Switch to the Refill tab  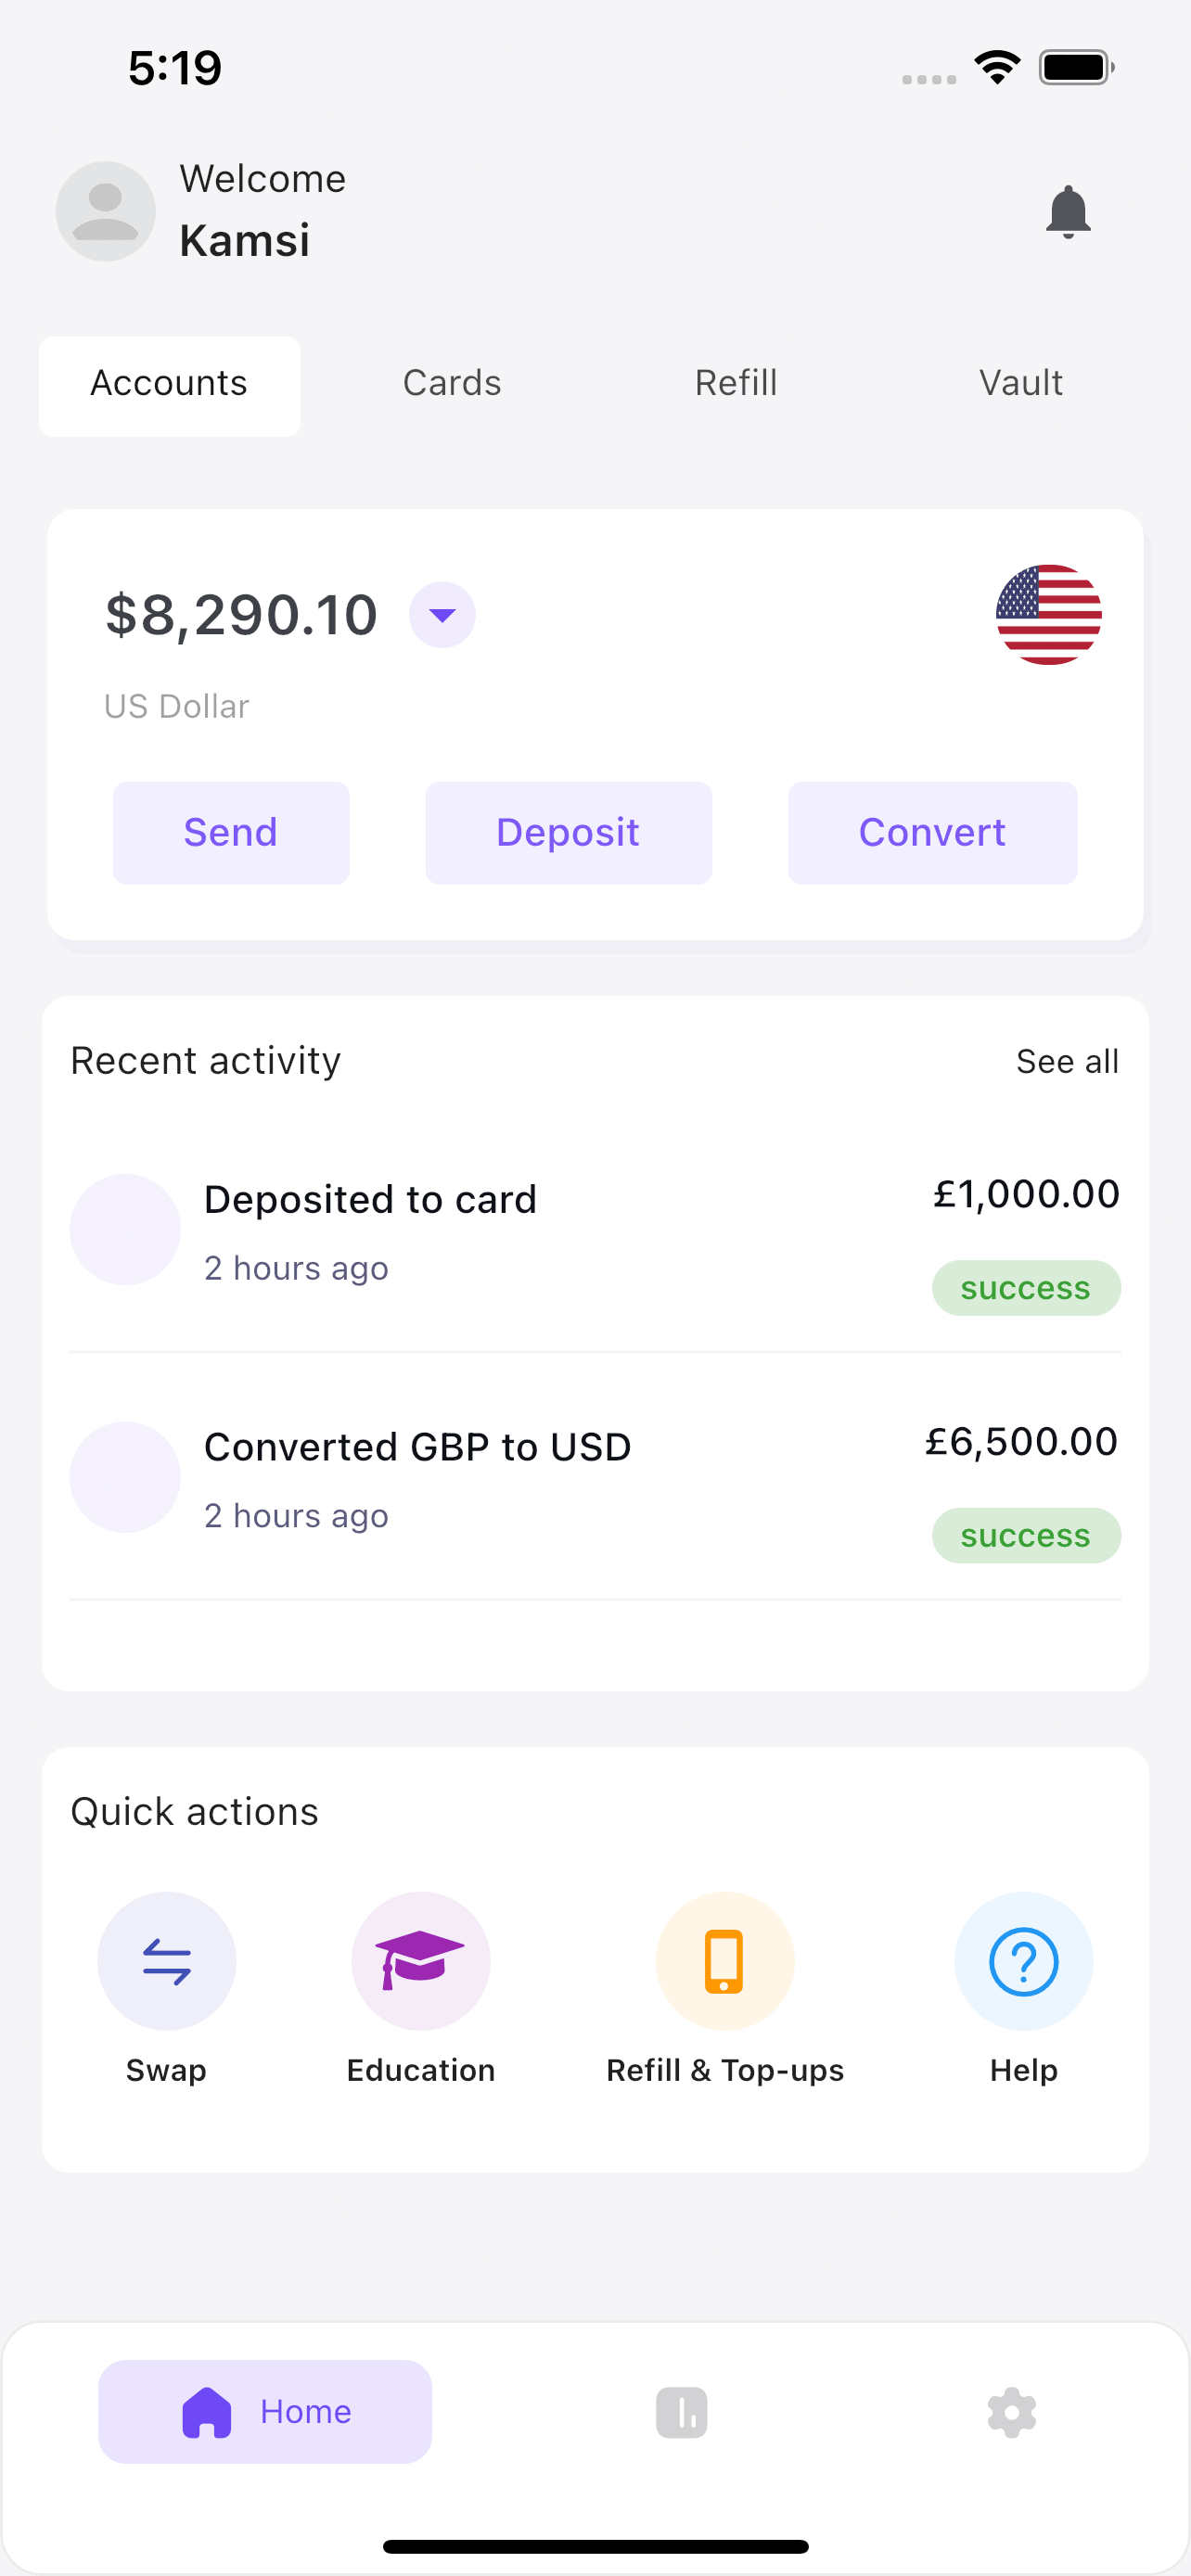tap(736, 384)
